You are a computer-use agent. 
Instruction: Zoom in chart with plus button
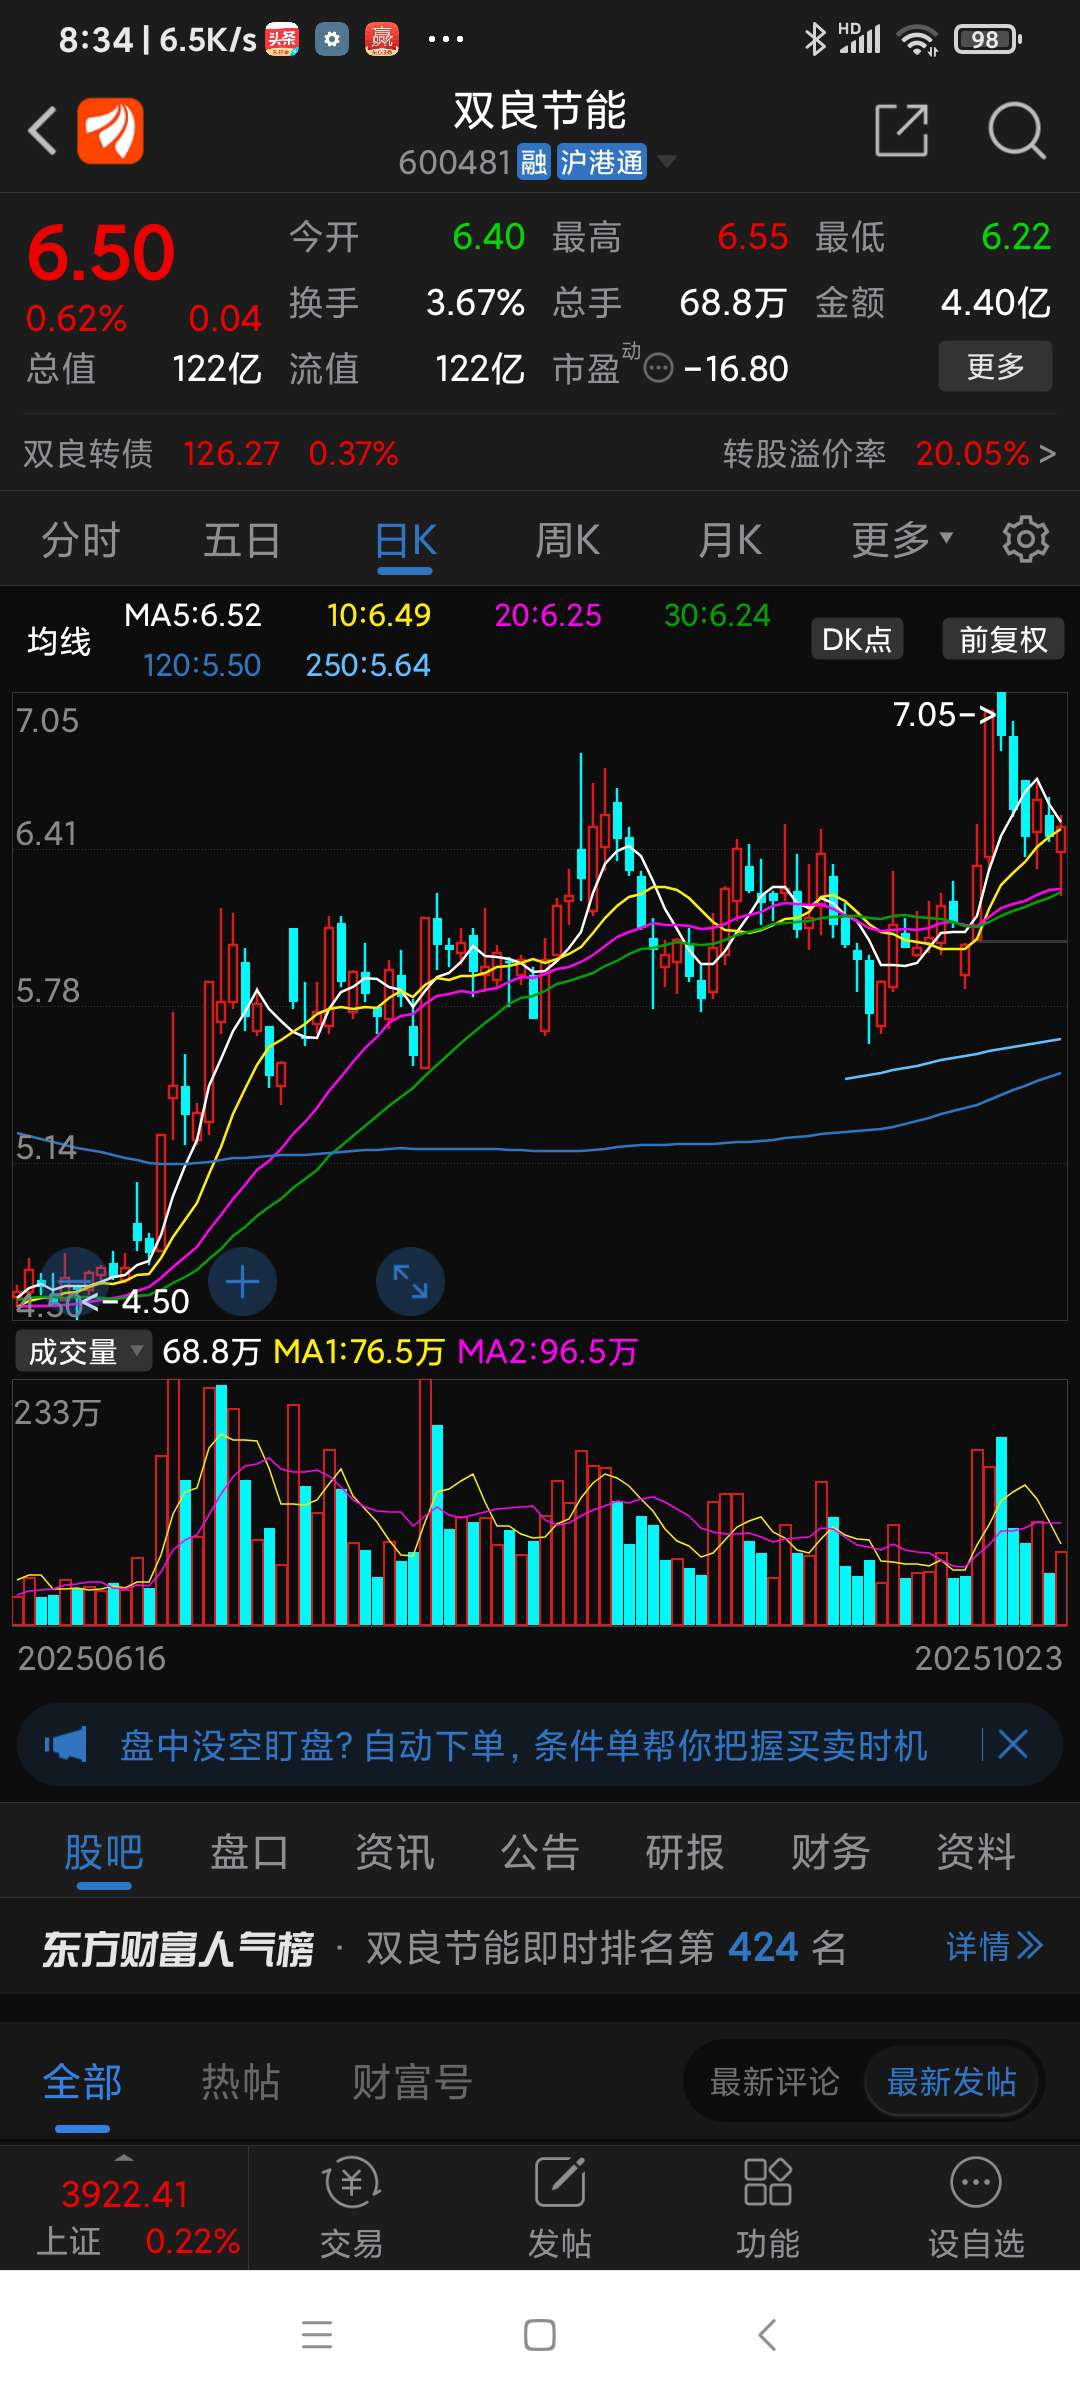pos(243,1282)
